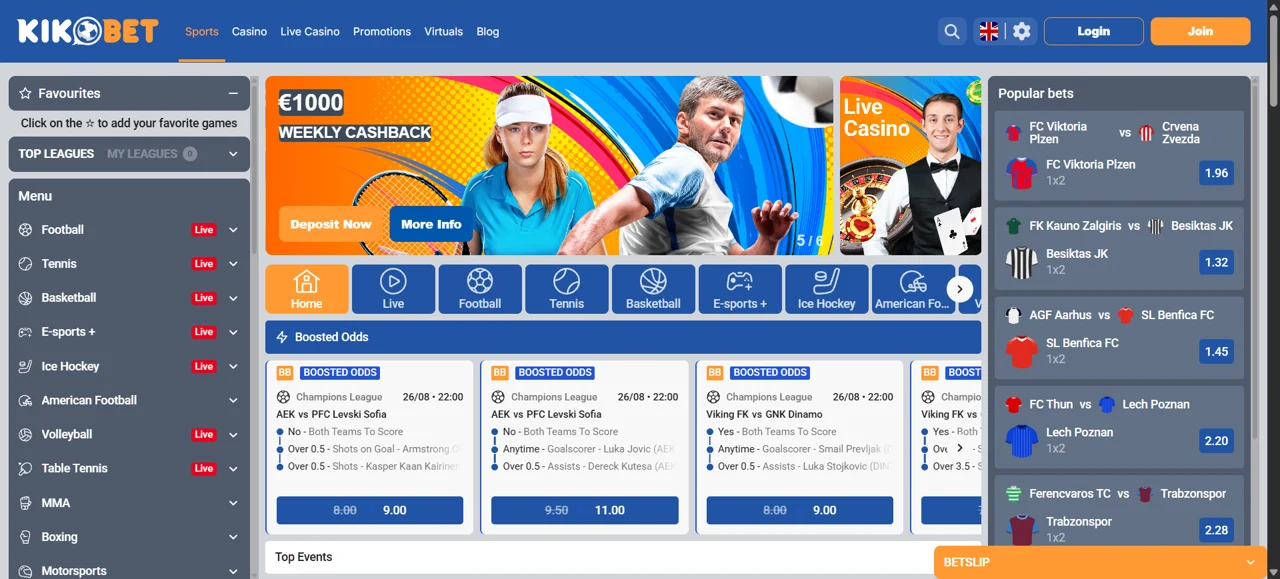Switch to Top Leagues tab
The width and height of the screenshot is (1280, 579).
(x=56, y=154)
